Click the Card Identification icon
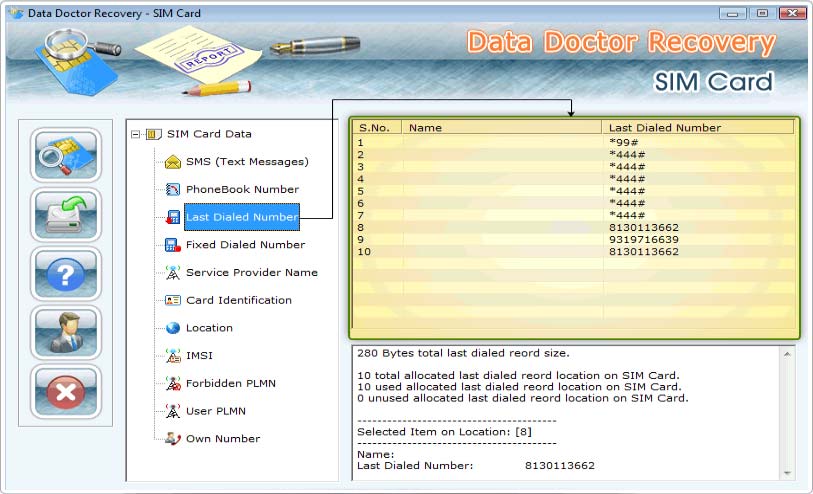The width and height of the screenshot is (813, 494). [x=173, y=300]
